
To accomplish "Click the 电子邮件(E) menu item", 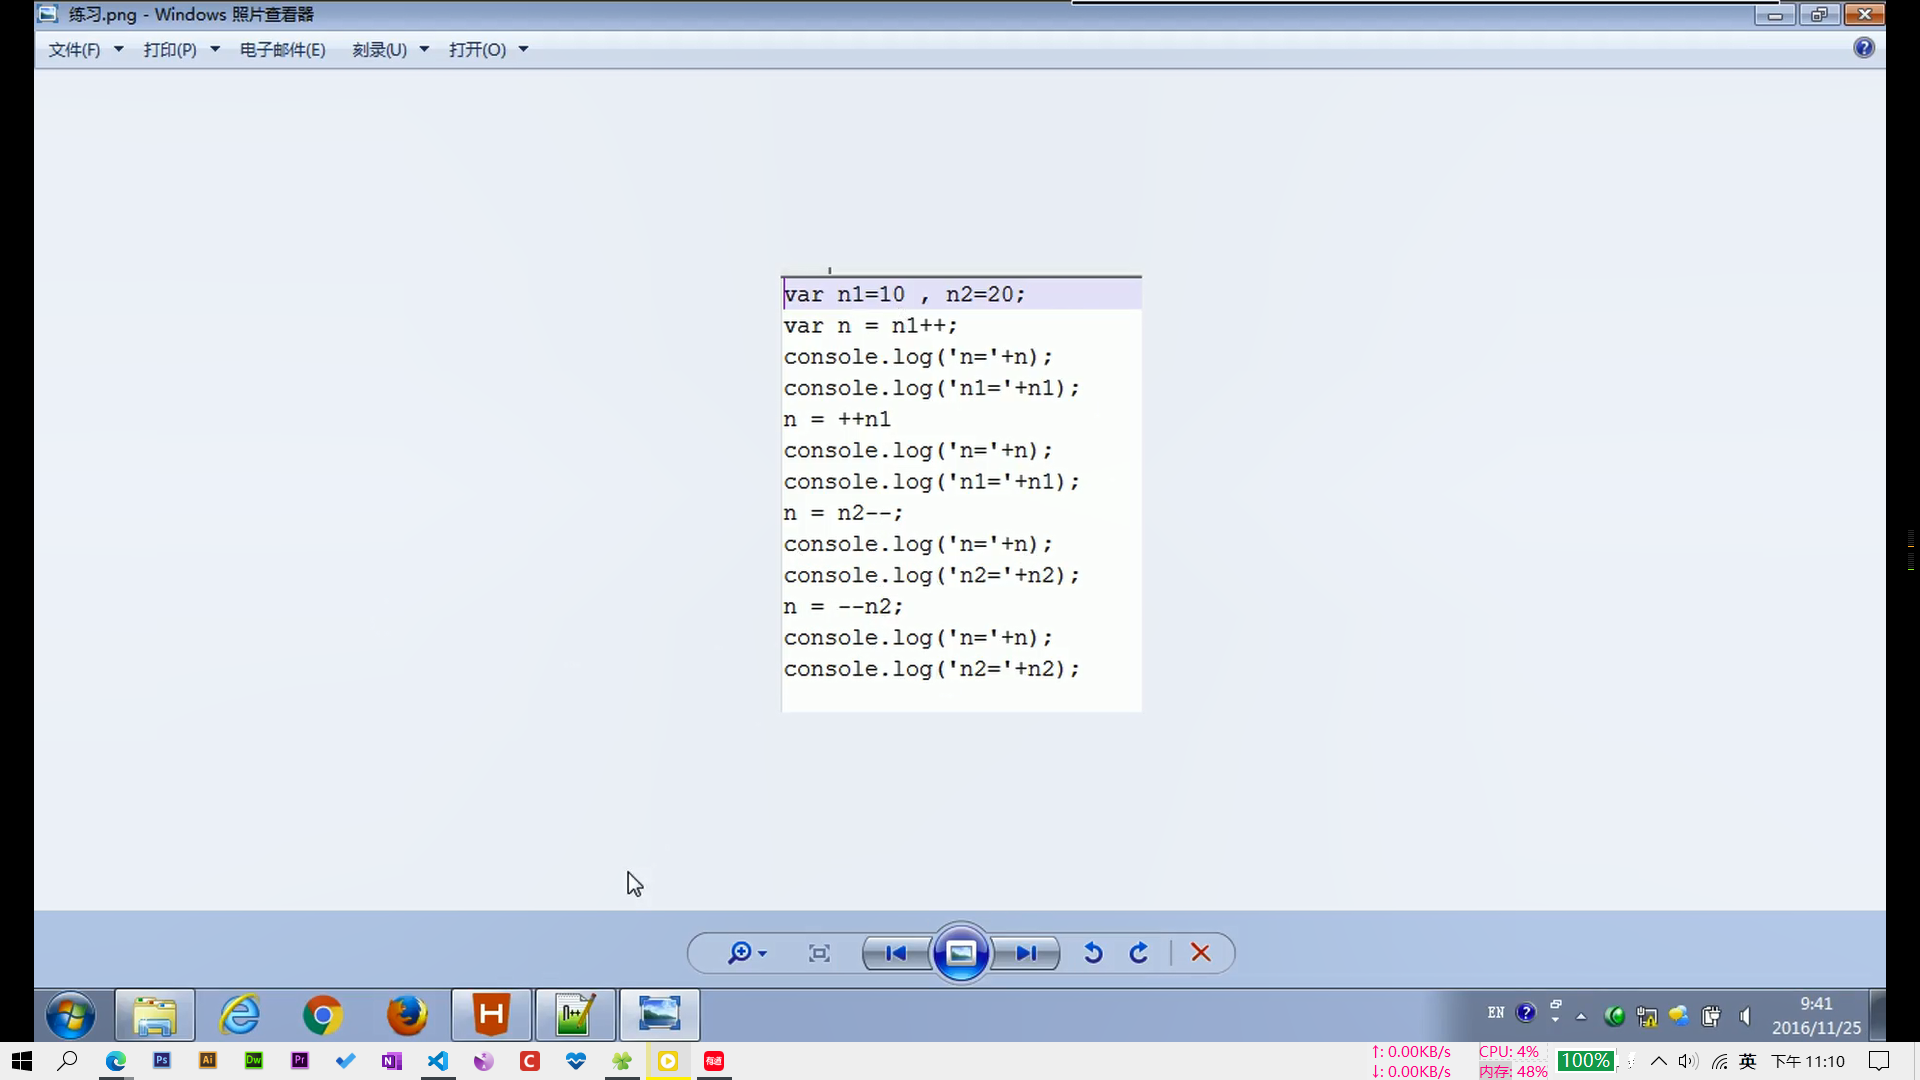I will click(x=282, y=50).
